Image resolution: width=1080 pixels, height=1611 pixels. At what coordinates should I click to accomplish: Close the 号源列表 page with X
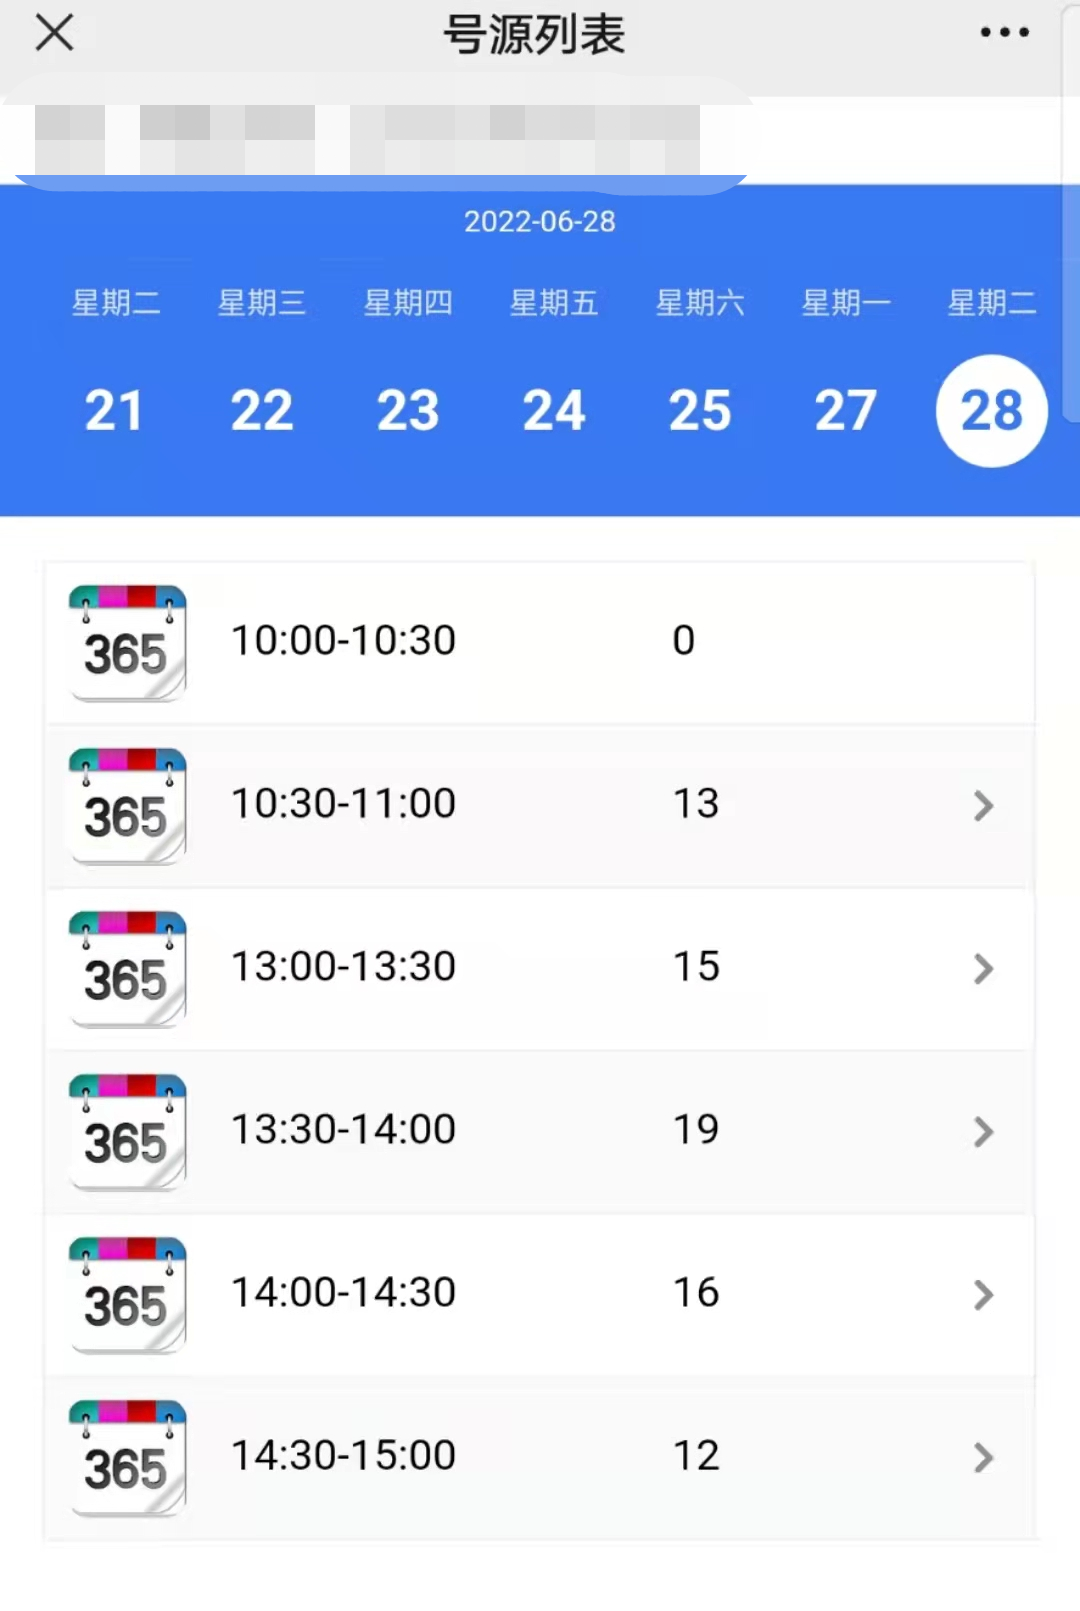(55, 33)
